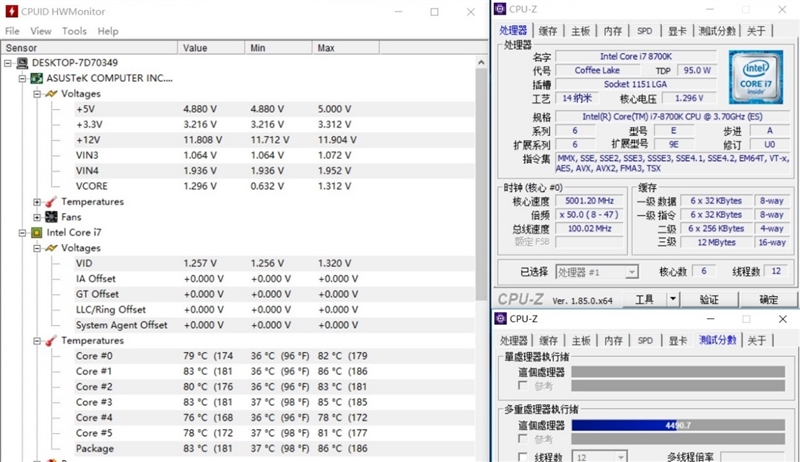Click the HWMonitor vertical scrollbar thumb
The width and height of the screenshot is (800, 462).
pyautogui.click(x=481, y=184)
